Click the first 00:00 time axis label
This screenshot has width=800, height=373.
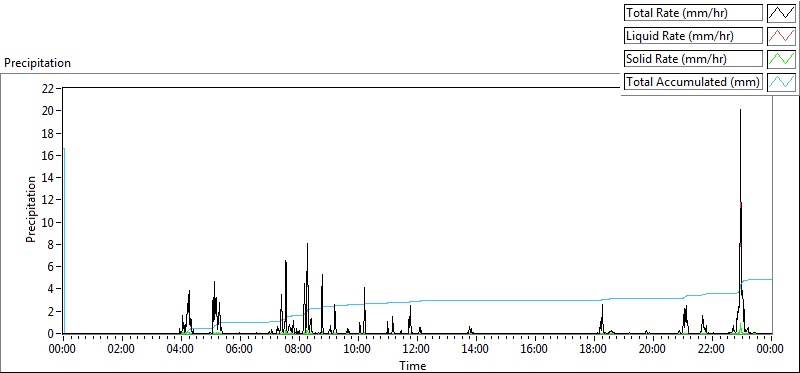[x=63, y=349]
